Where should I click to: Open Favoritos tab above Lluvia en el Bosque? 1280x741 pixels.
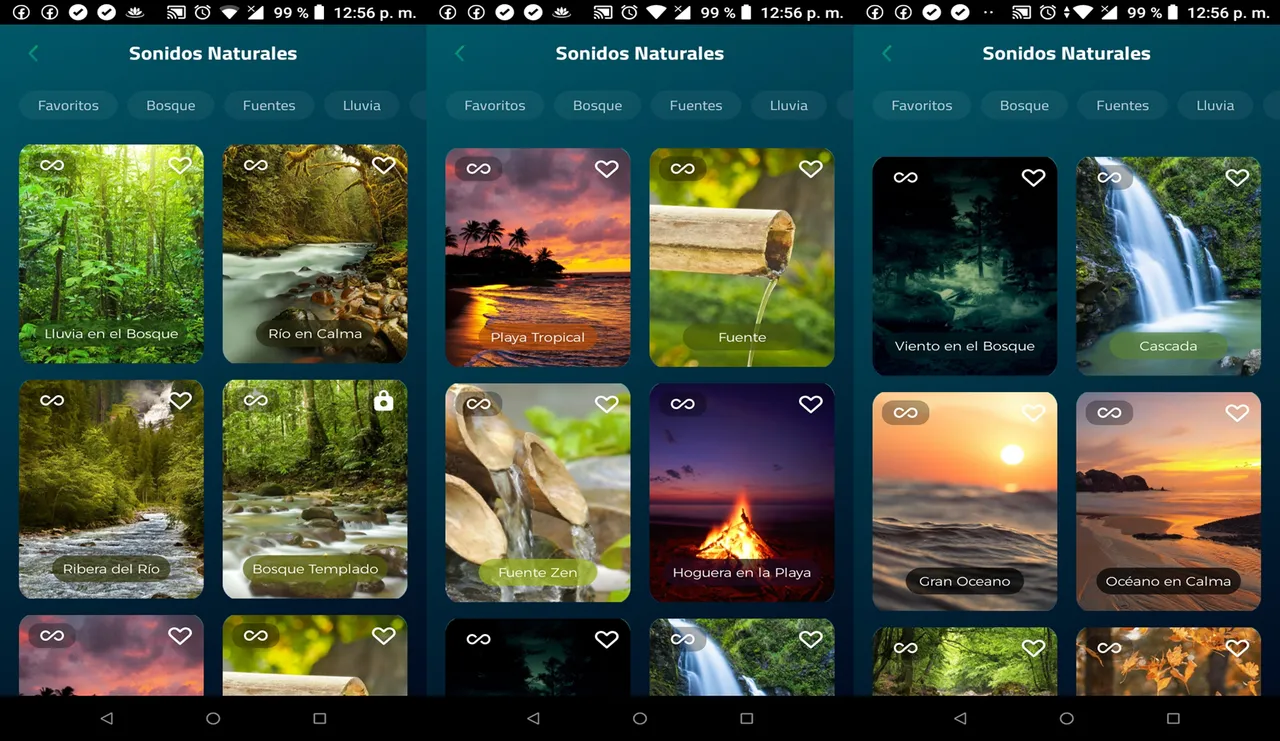pos(68,105)
